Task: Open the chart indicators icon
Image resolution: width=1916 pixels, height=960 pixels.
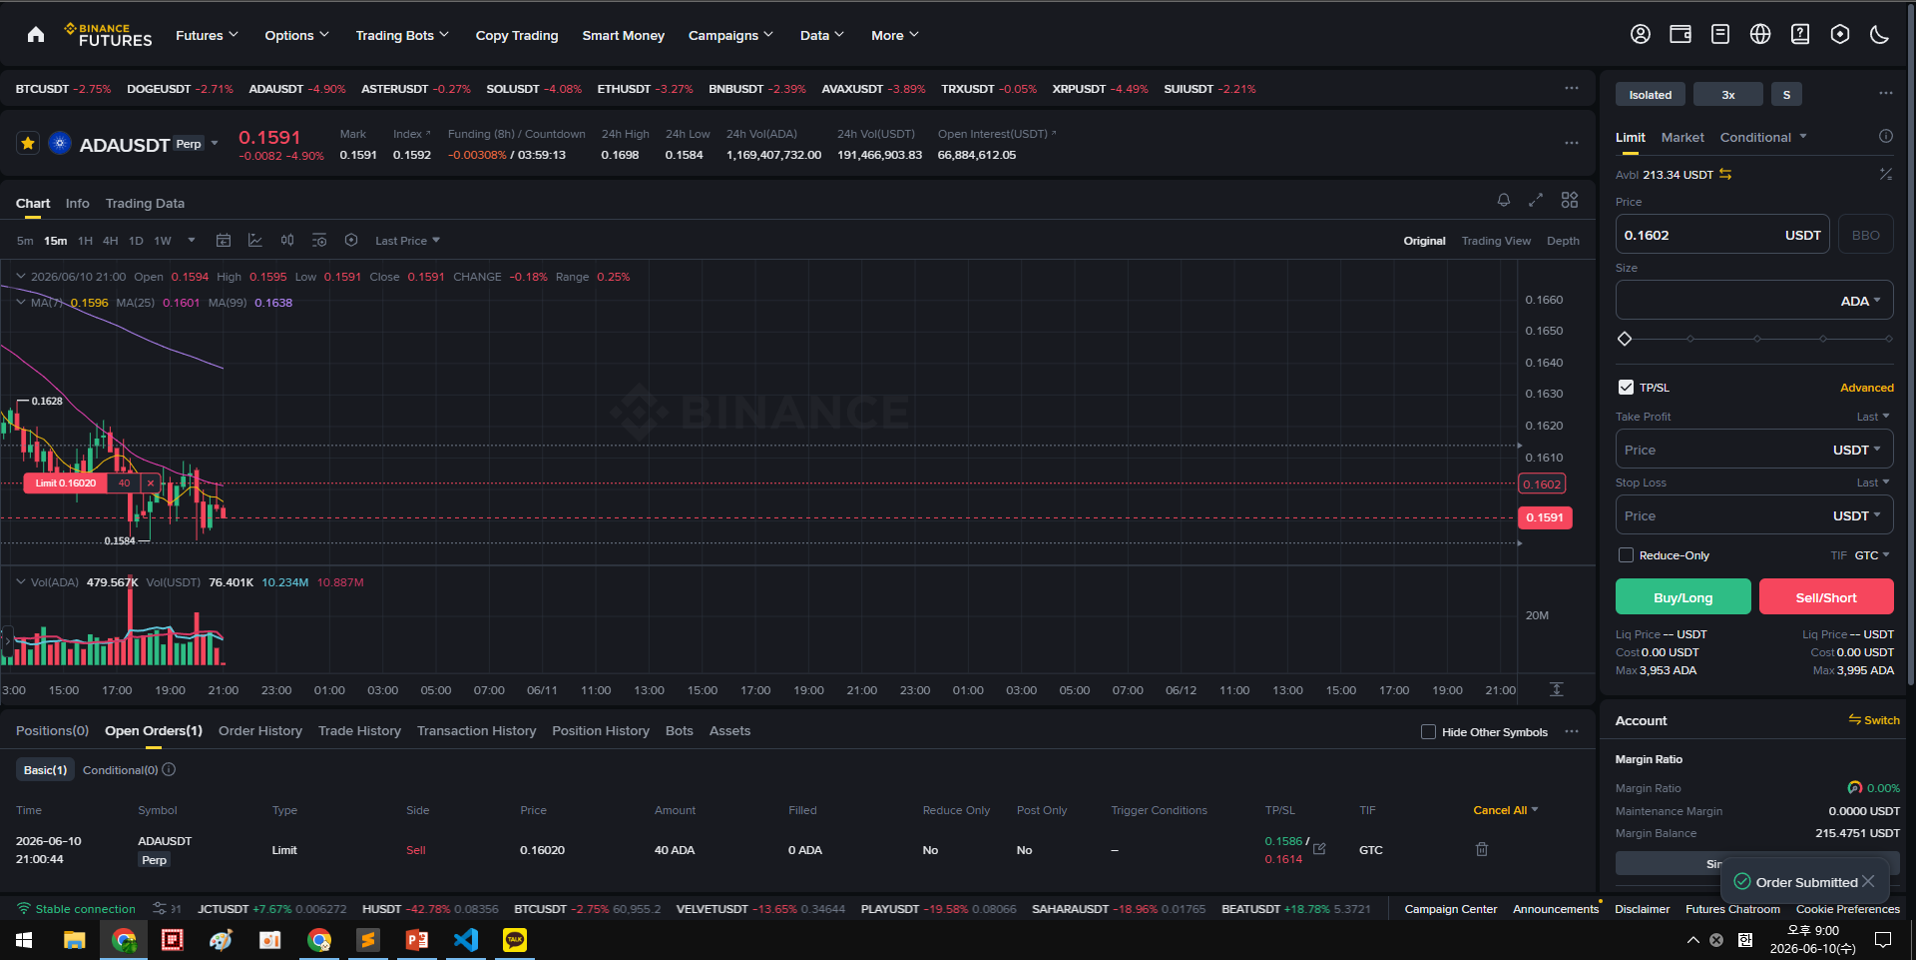Action: pyautogui.click(x=255, y=240)
